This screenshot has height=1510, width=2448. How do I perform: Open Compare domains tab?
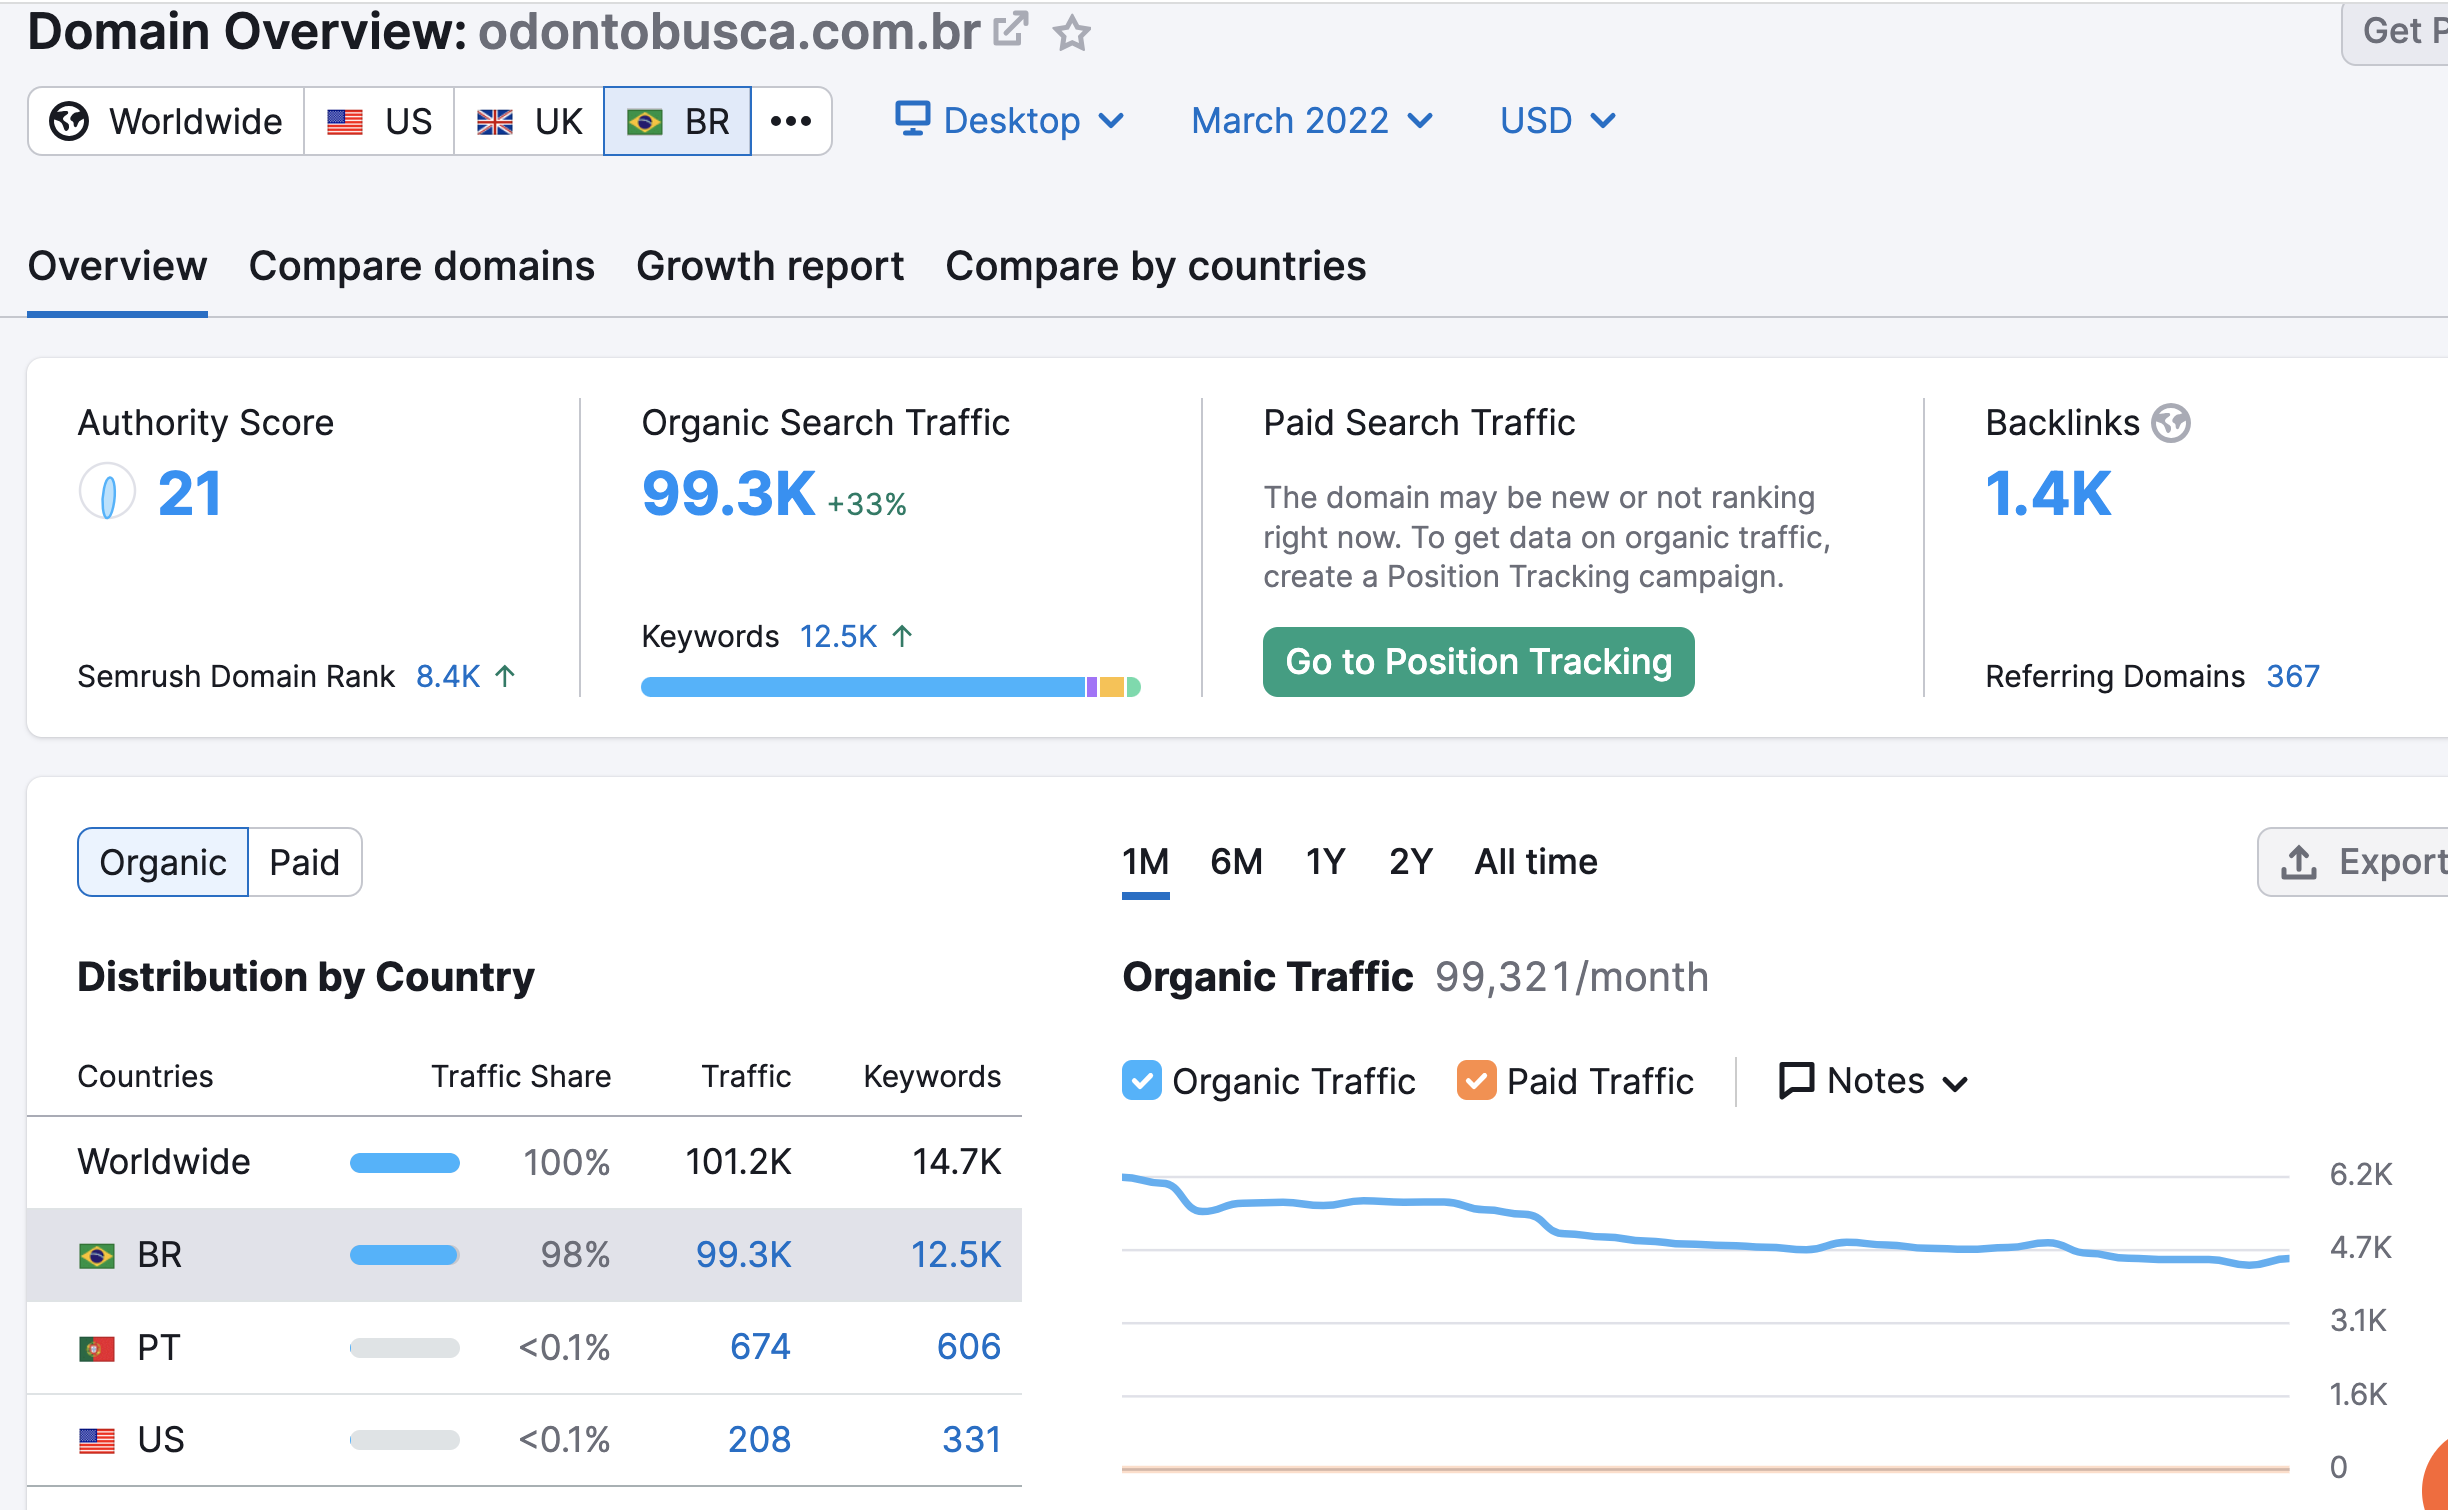421,266
